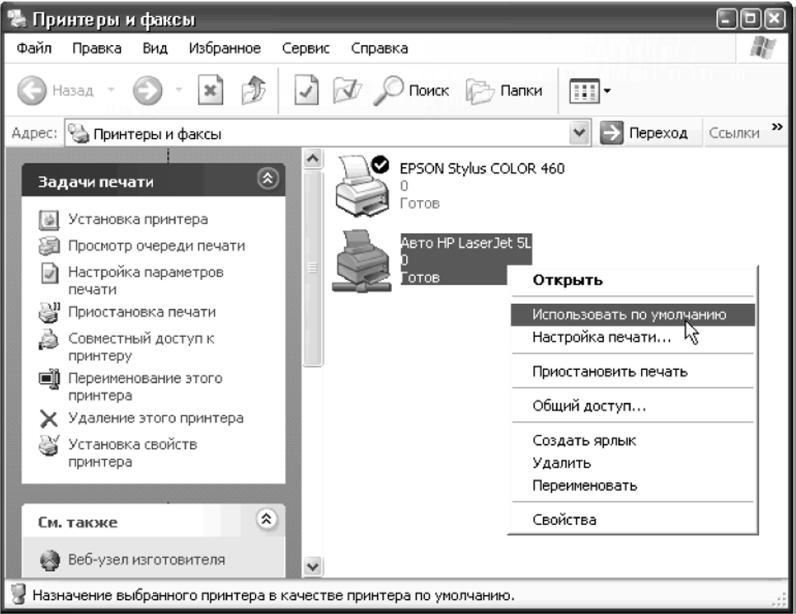This screenshot has height=614, width=796.
Task: Click the address field Принтеры и факсы
Action: click(x=327, y=133)
